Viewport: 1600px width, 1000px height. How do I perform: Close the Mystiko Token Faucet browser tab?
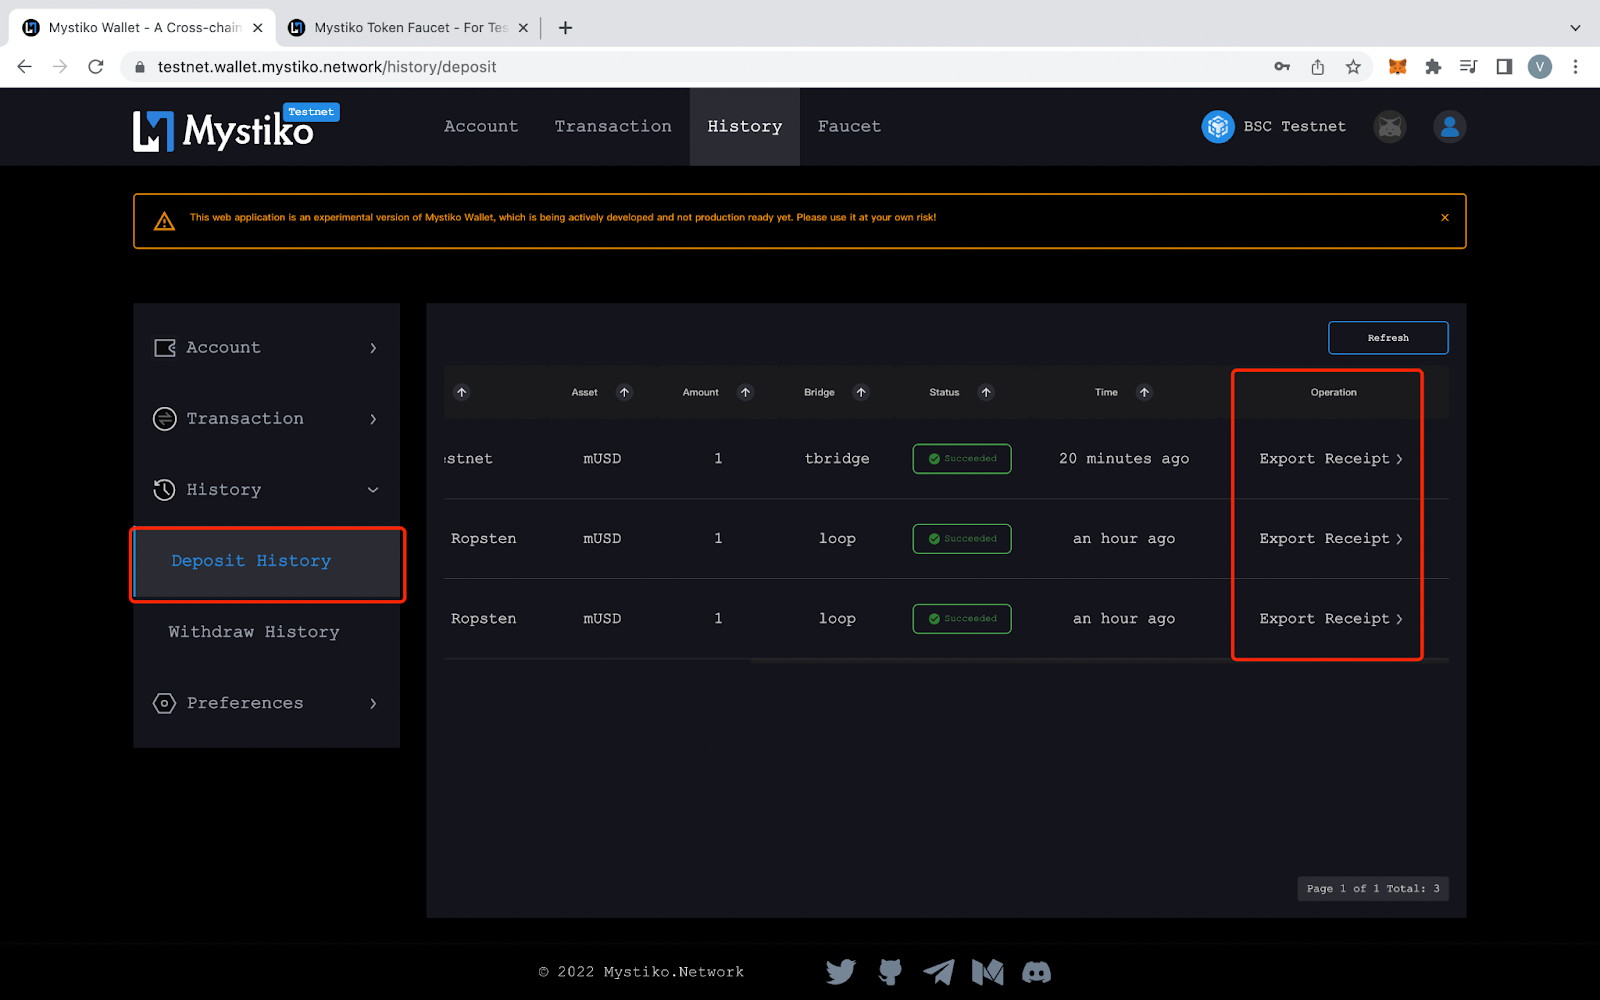[523, 28]
